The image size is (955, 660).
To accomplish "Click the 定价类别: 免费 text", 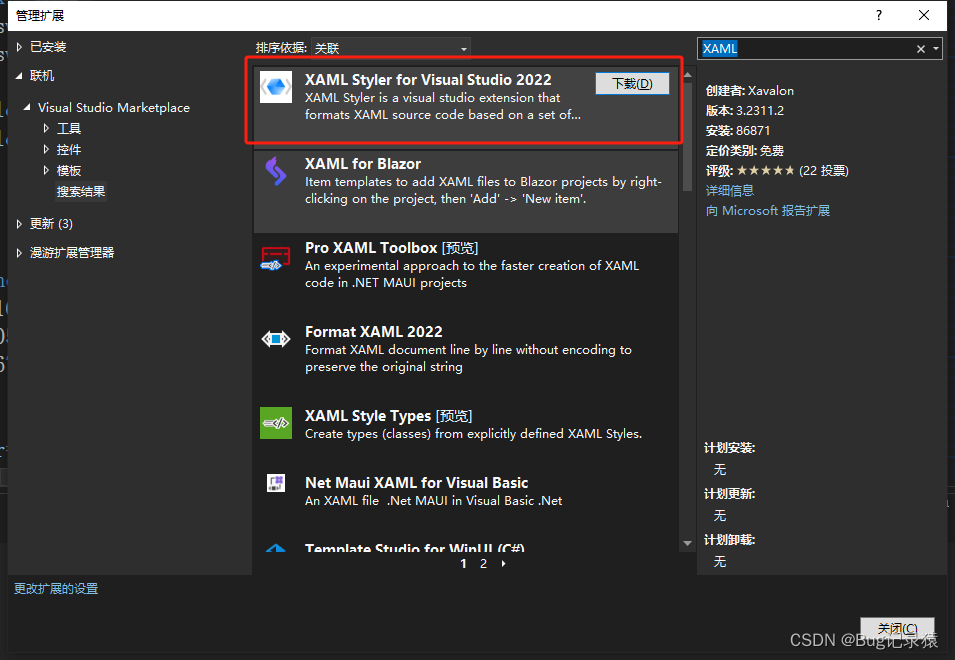I will coord(745,151).
